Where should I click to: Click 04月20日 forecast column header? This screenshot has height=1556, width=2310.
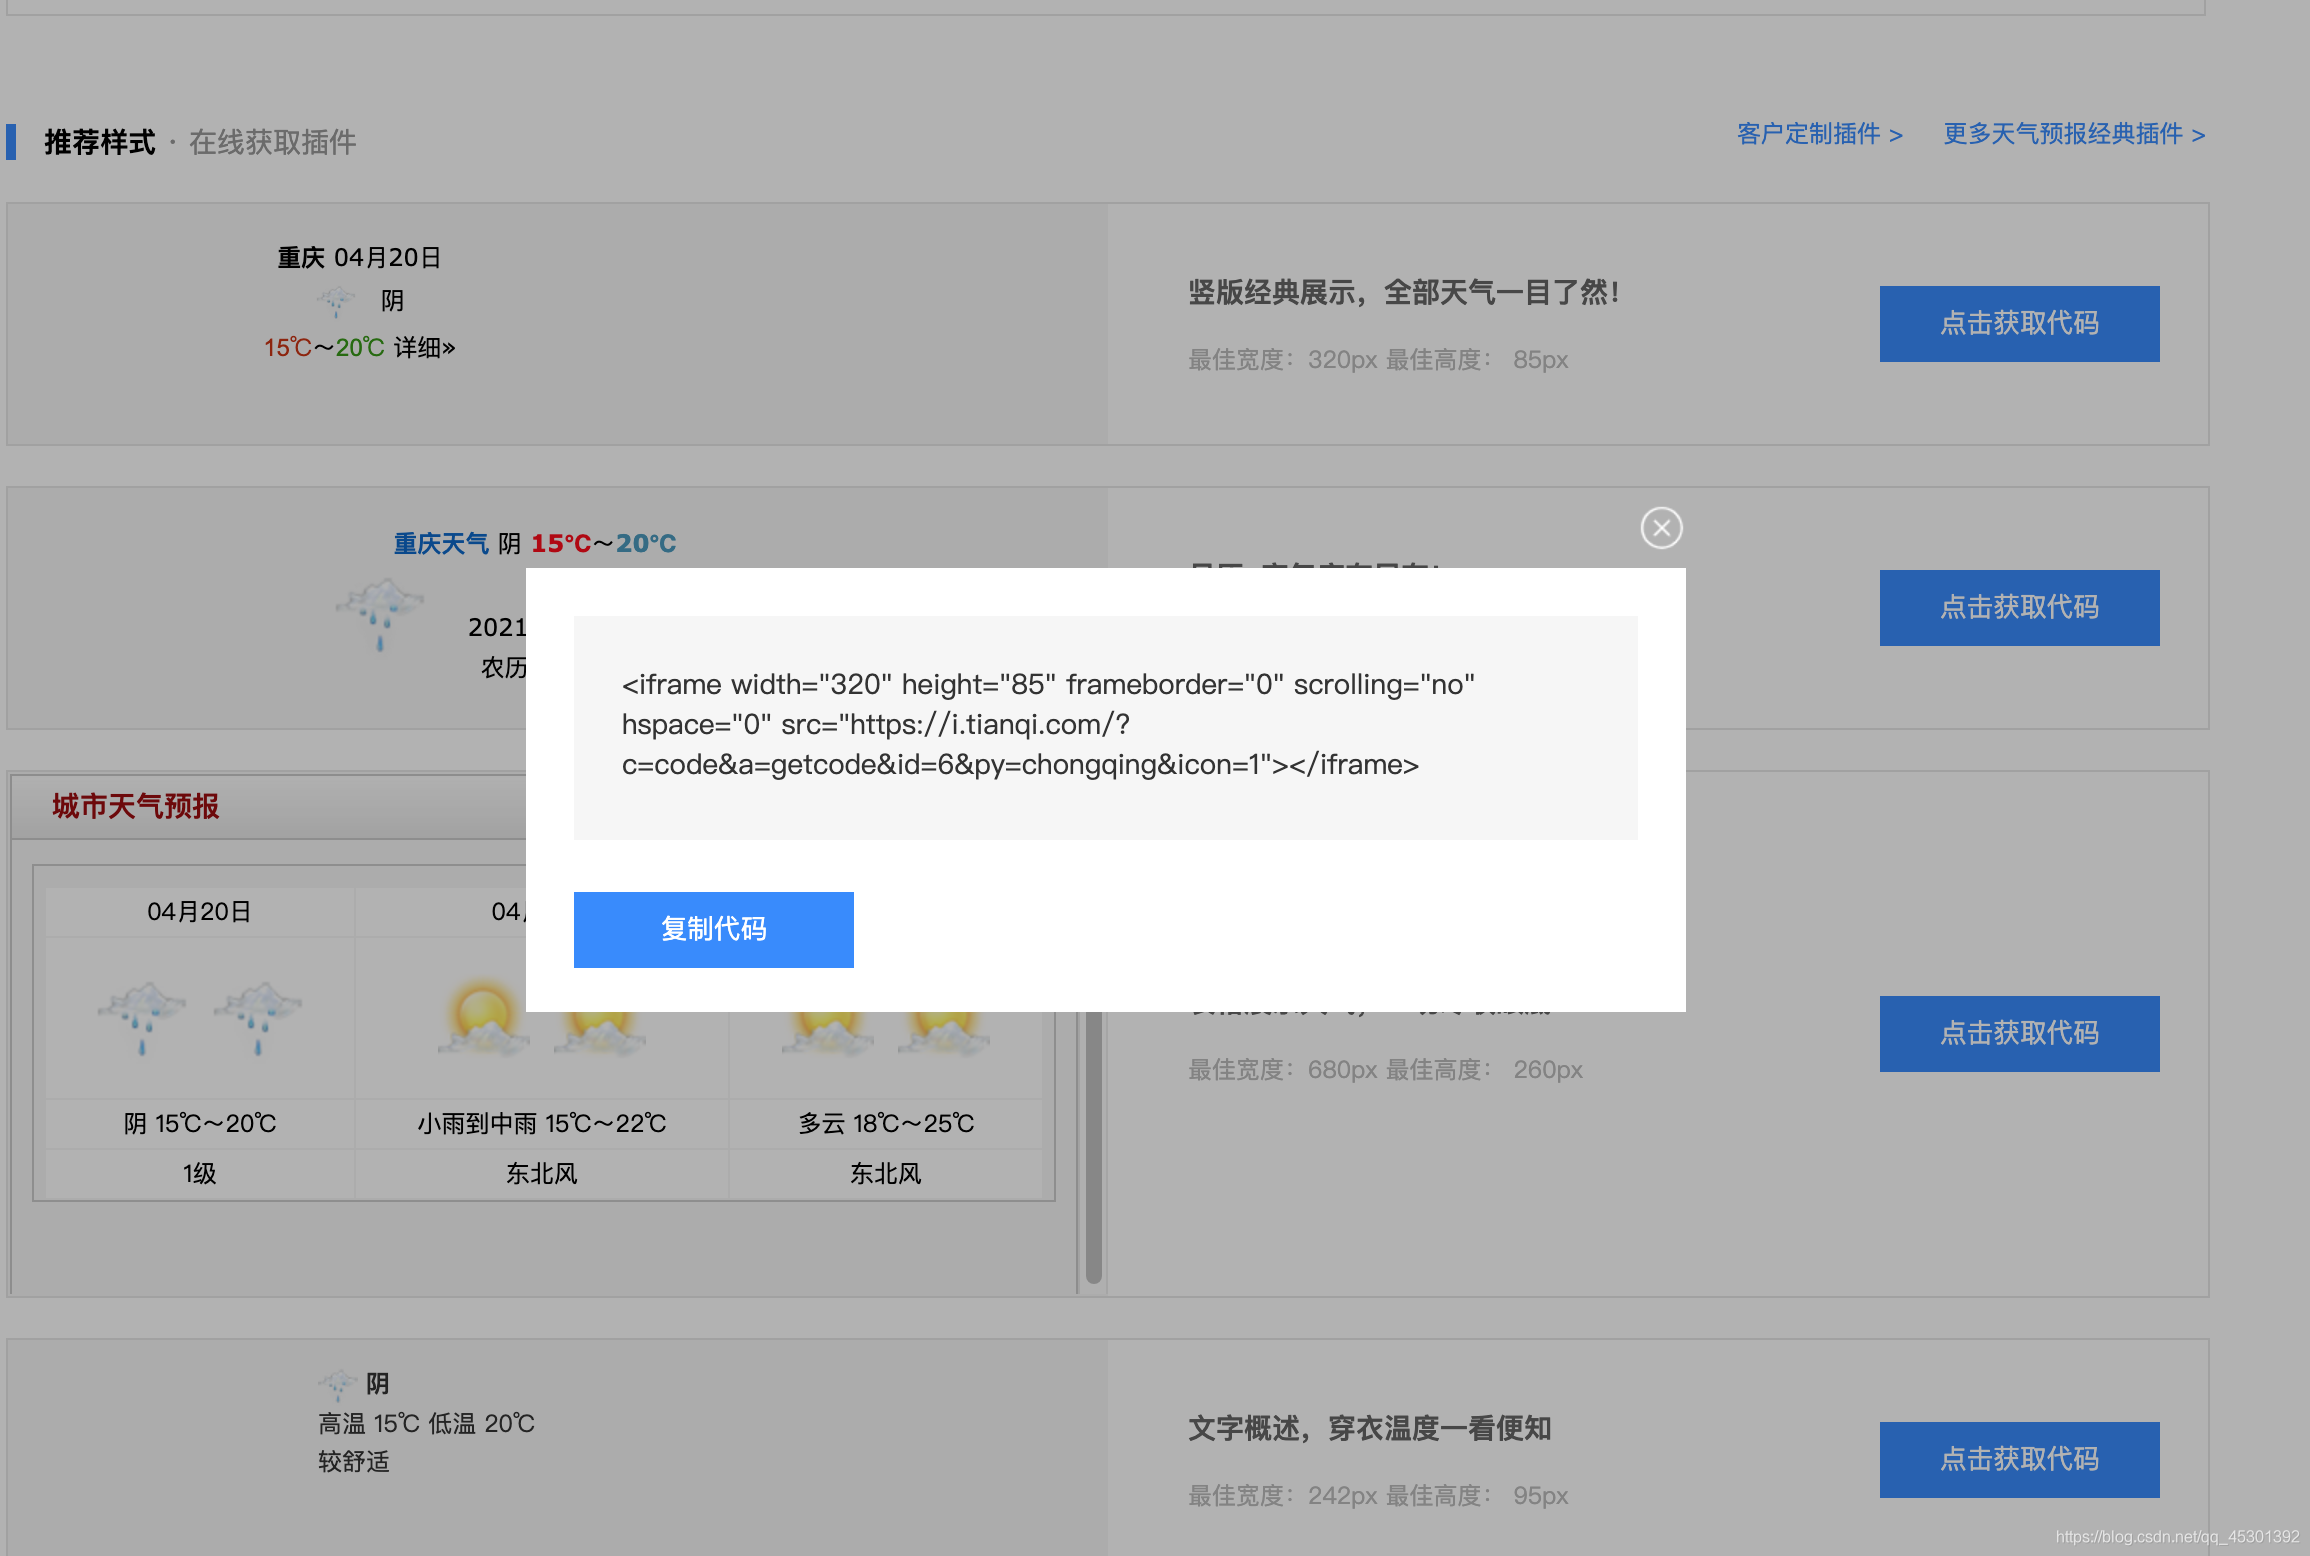tap(199, 911)
